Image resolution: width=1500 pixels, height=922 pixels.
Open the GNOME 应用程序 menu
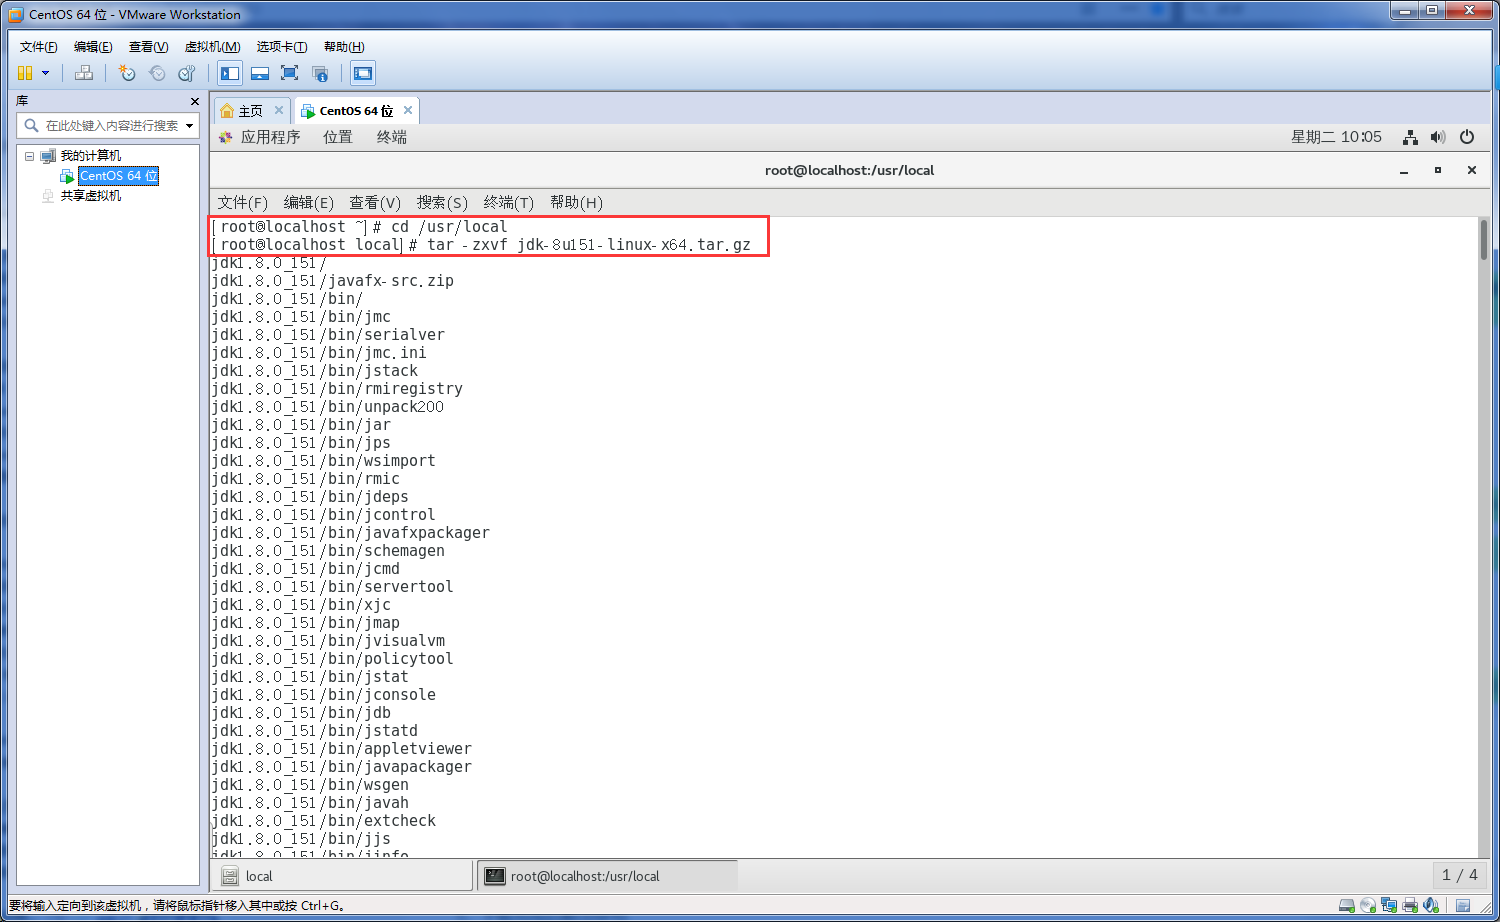[270, 137]
